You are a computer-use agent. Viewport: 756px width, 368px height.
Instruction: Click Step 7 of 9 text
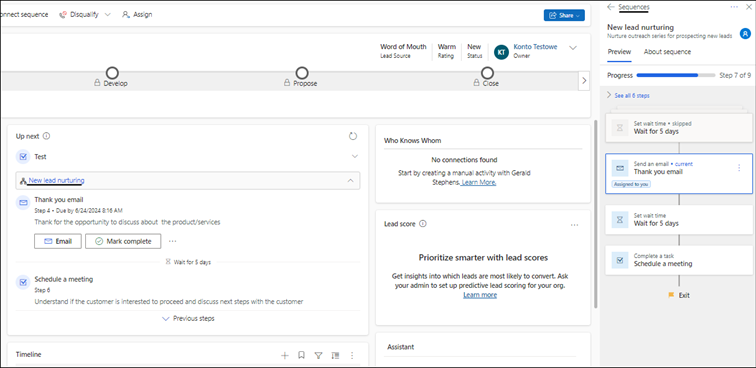point(735,75)
